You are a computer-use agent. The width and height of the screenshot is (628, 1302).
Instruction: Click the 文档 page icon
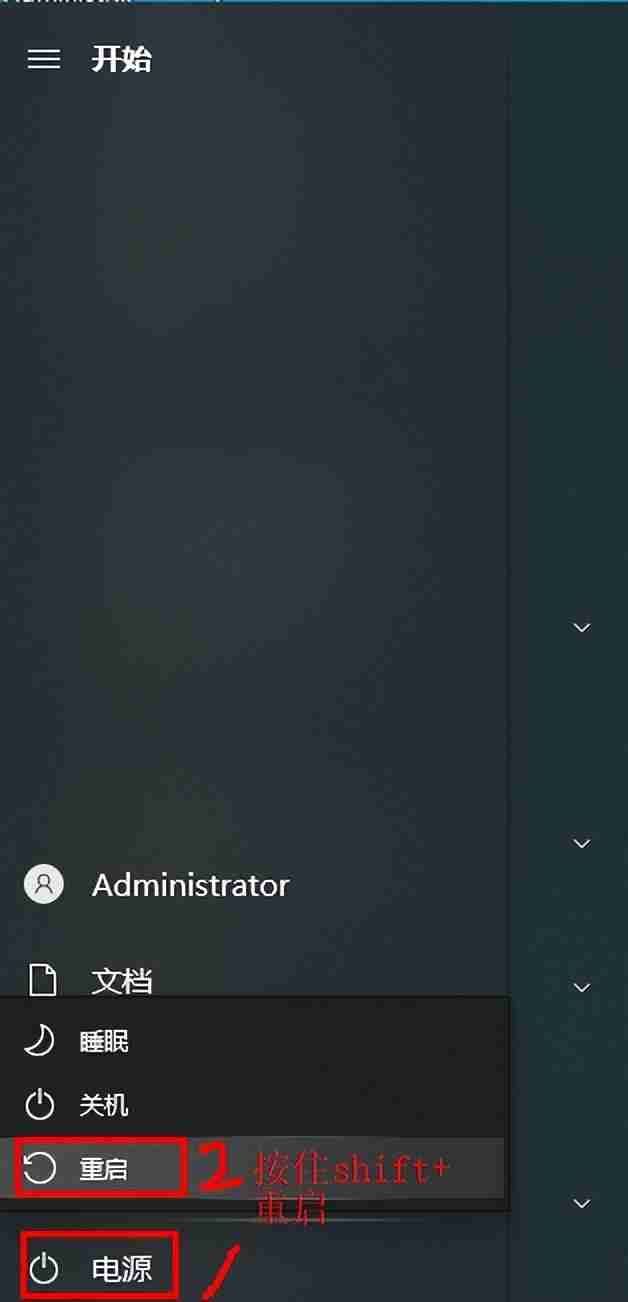pos(43,980)
